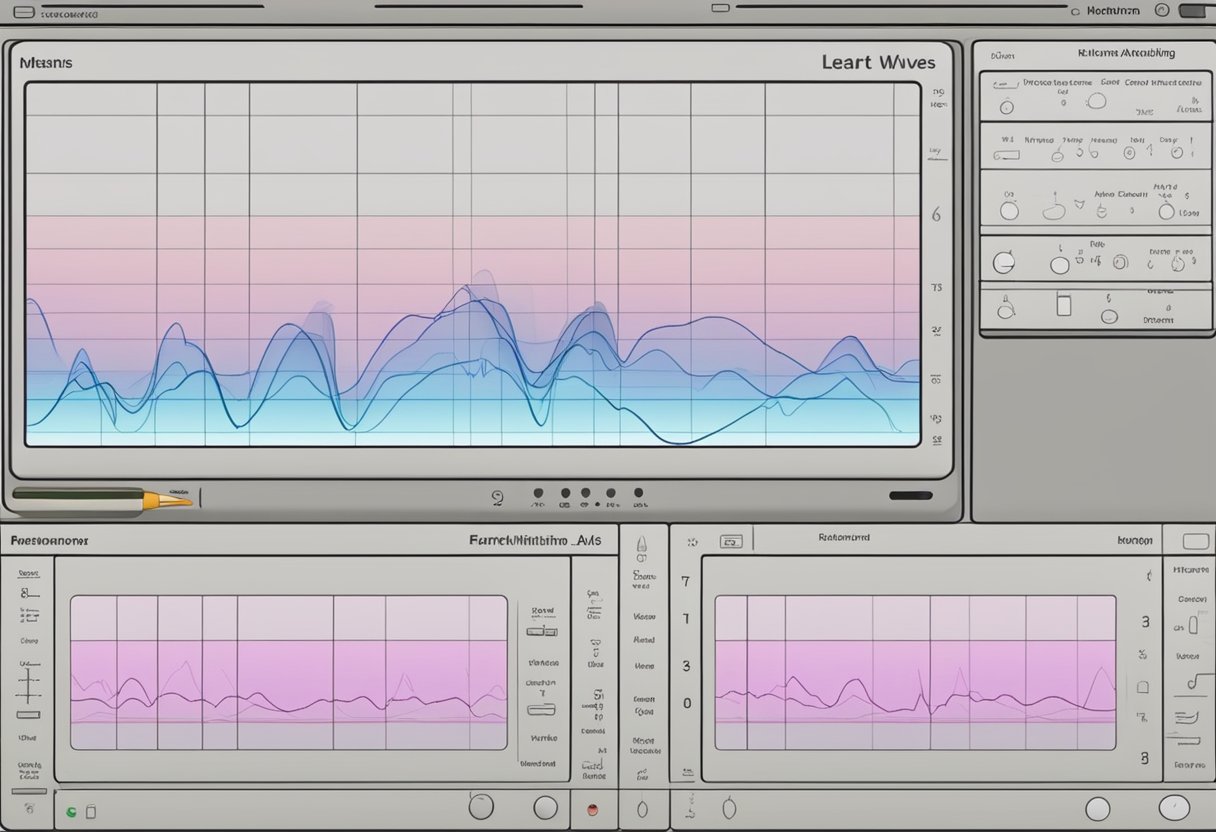
Task: Click the Record label in the bottom-left panel
Action: point(28,574)
